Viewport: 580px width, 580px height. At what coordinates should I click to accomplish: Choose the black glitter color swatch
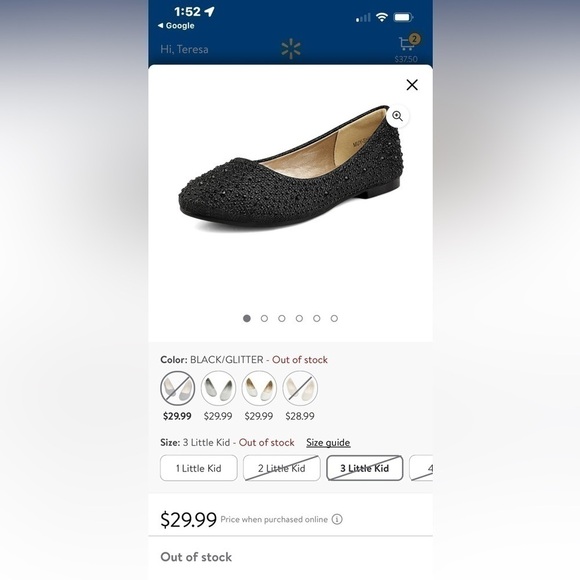[x=178, y=388]
